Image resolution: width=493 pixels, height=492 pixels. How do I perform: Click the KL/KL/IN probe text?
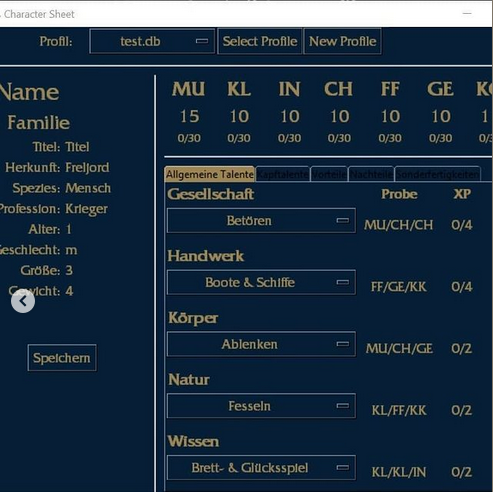coord(399,472)
